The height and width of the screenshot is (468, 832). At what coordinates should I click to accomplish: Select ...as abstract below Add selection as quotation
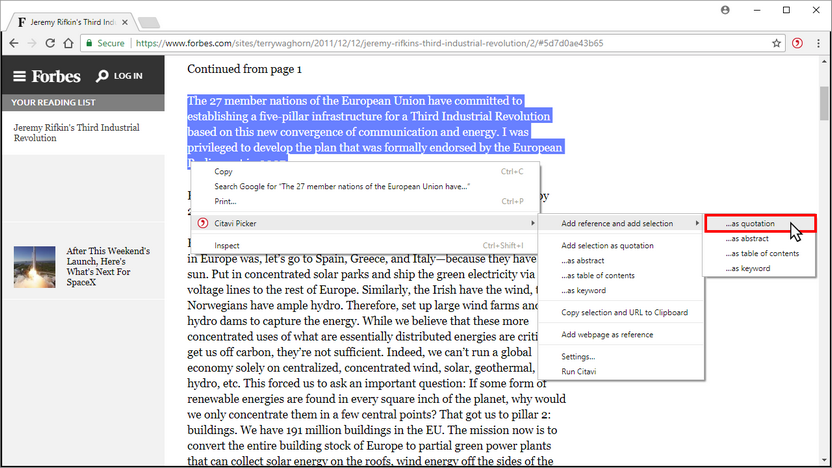tap(621, 261)
